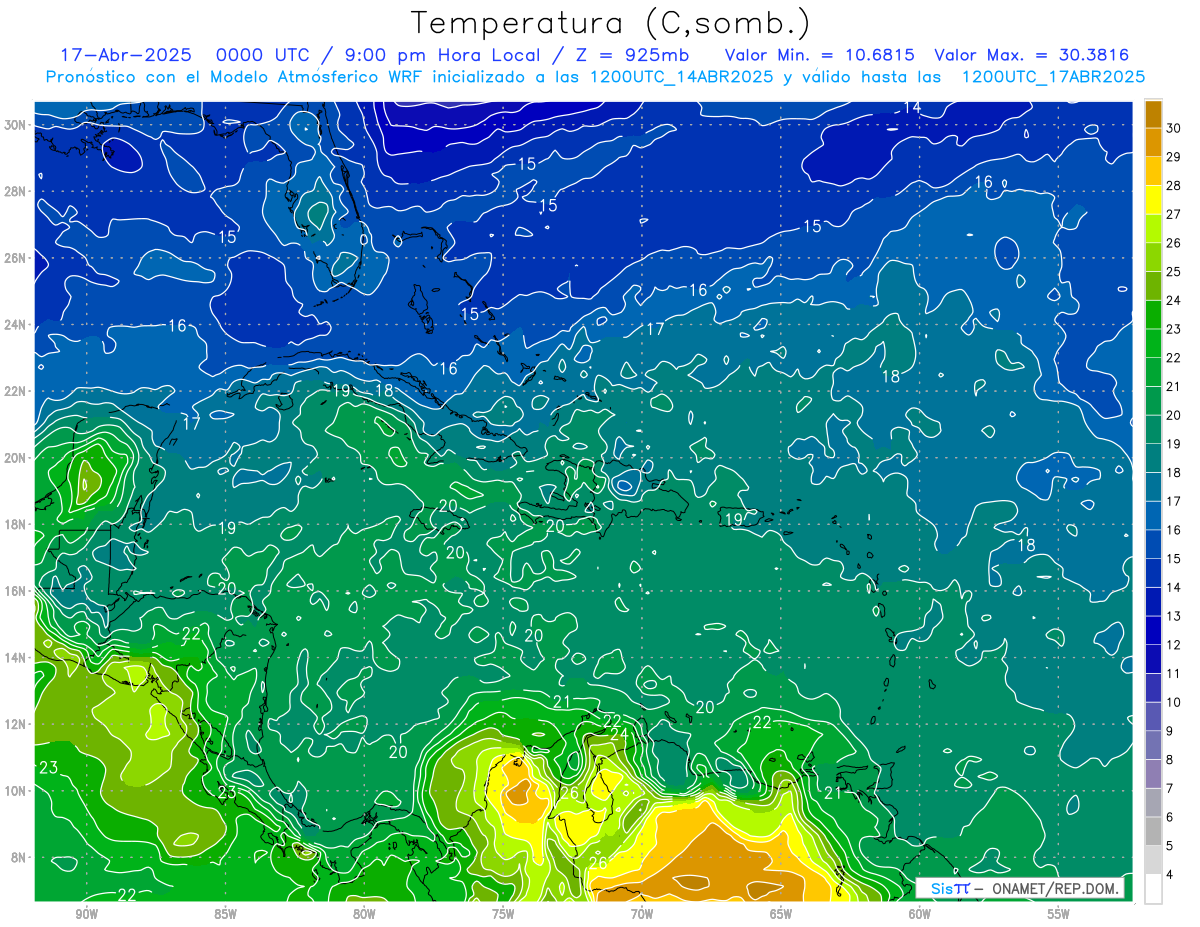Click the legend scale label '25'
The image size is (1200, 927).
(x=1173, y=272)
